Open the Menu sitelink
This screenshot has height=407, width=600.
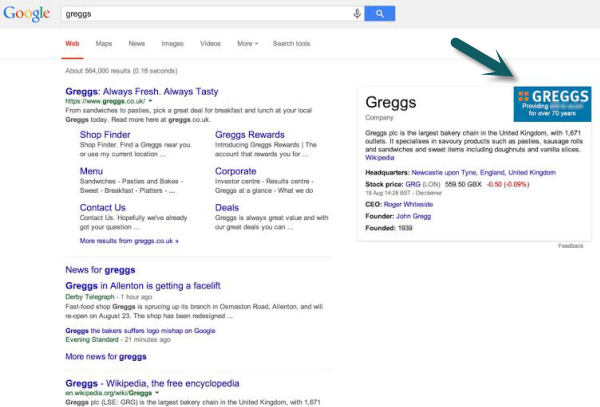[91, 171]
